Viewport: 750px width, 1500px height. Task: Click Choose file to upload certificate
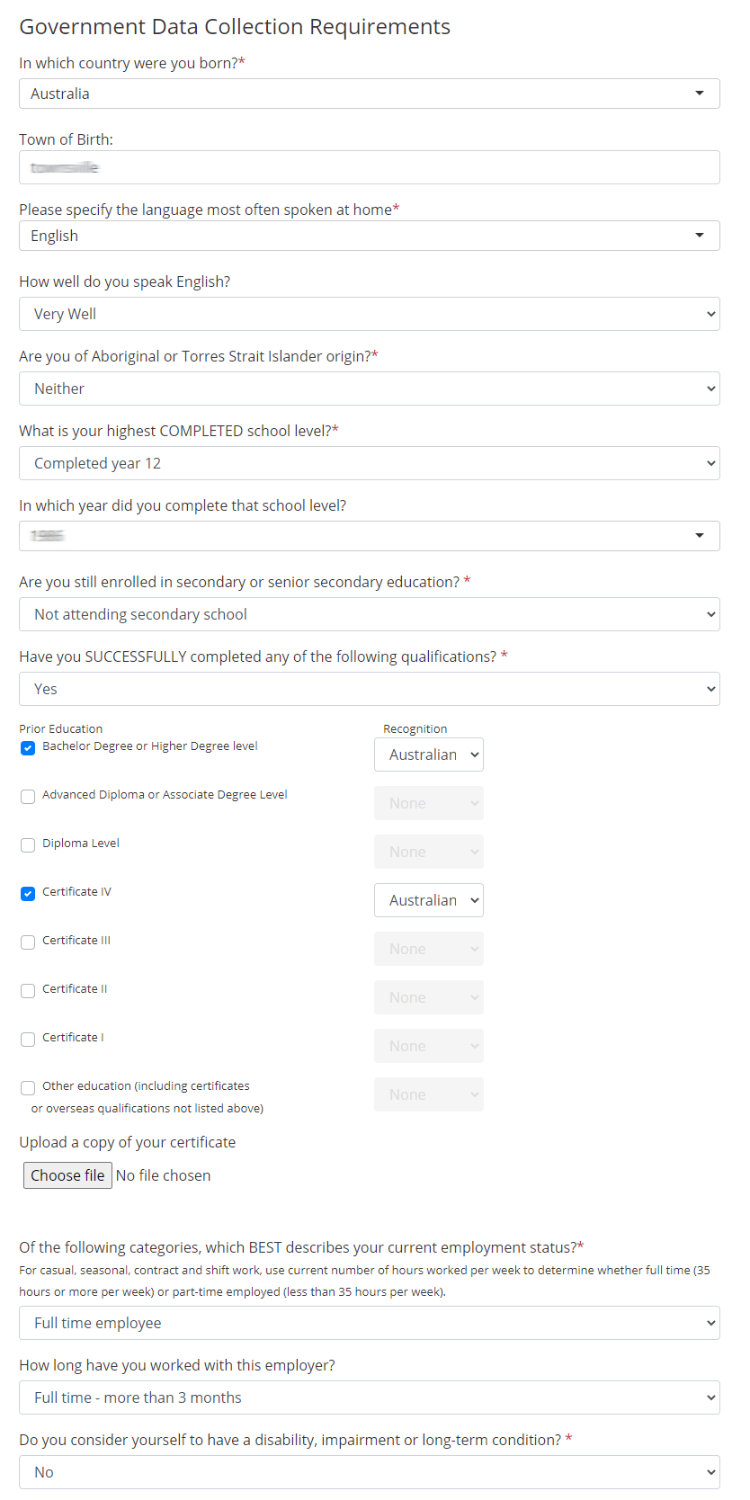[x=67, y=1175]
